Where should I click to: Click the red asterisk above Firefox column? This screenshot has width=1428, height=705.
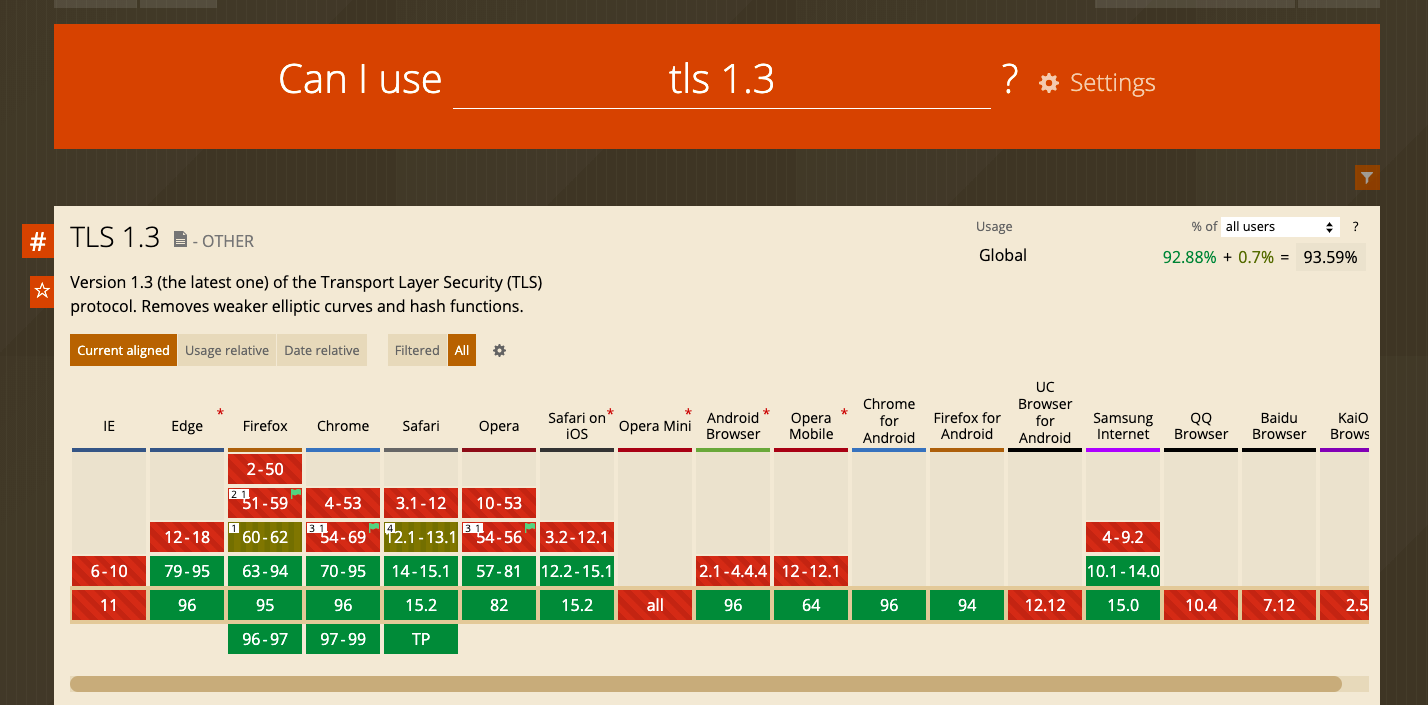[x=220, y=410]
